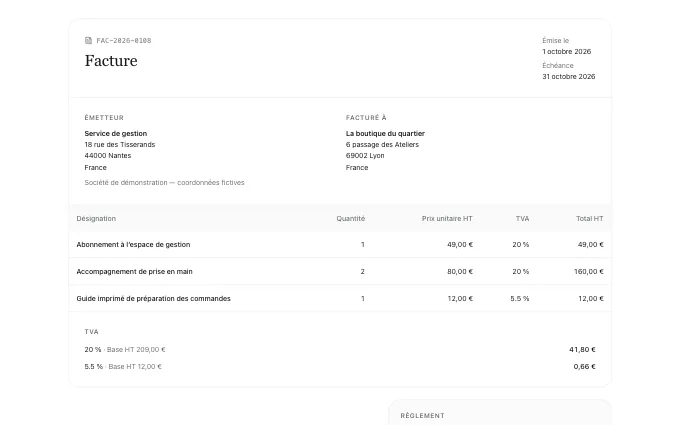
Task: Click total 12,00 € in Guide imprimé row
Action: pyautogui.click(x=591, y=298)
